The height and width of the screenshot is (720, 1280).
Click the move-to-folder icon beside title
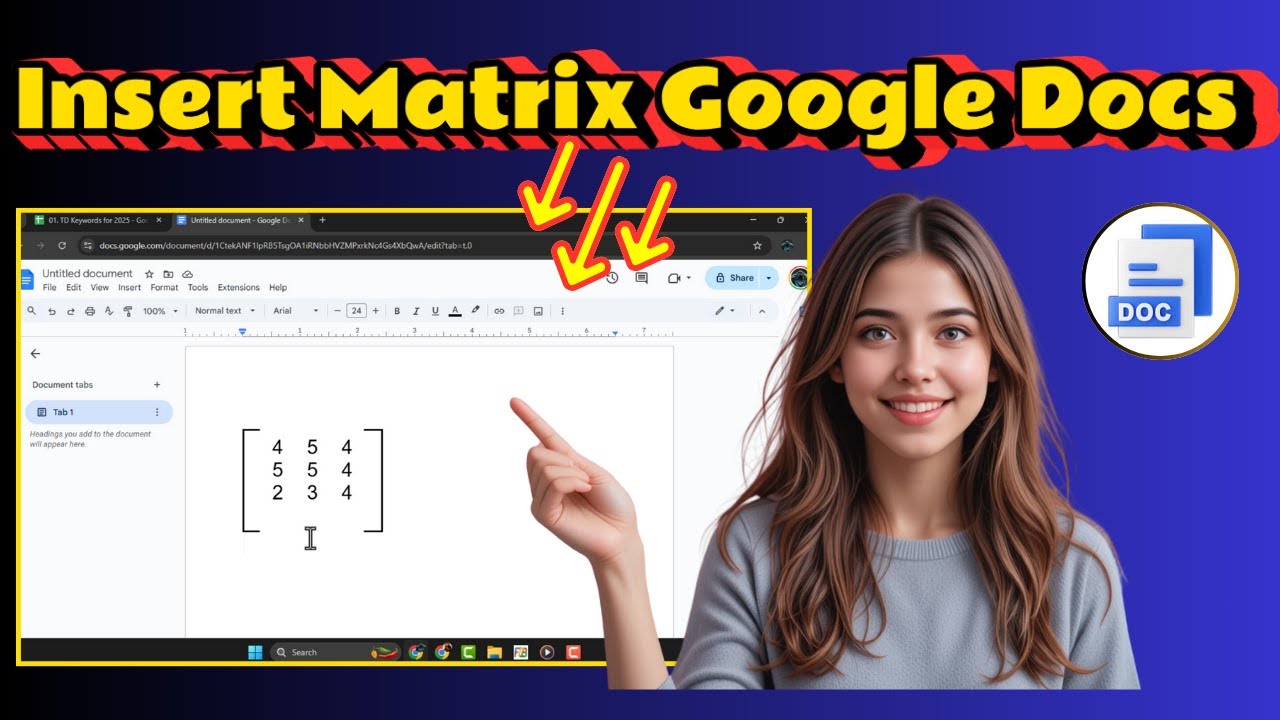[168, 274]
